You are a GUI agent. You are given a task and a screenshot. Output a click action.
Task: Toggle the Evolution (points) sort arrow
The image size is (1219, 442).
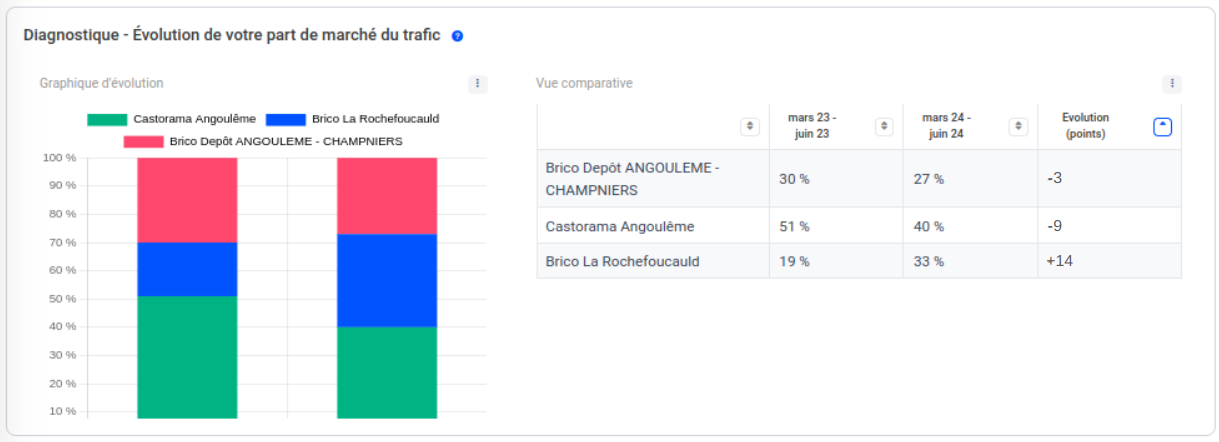(1162, 127)
